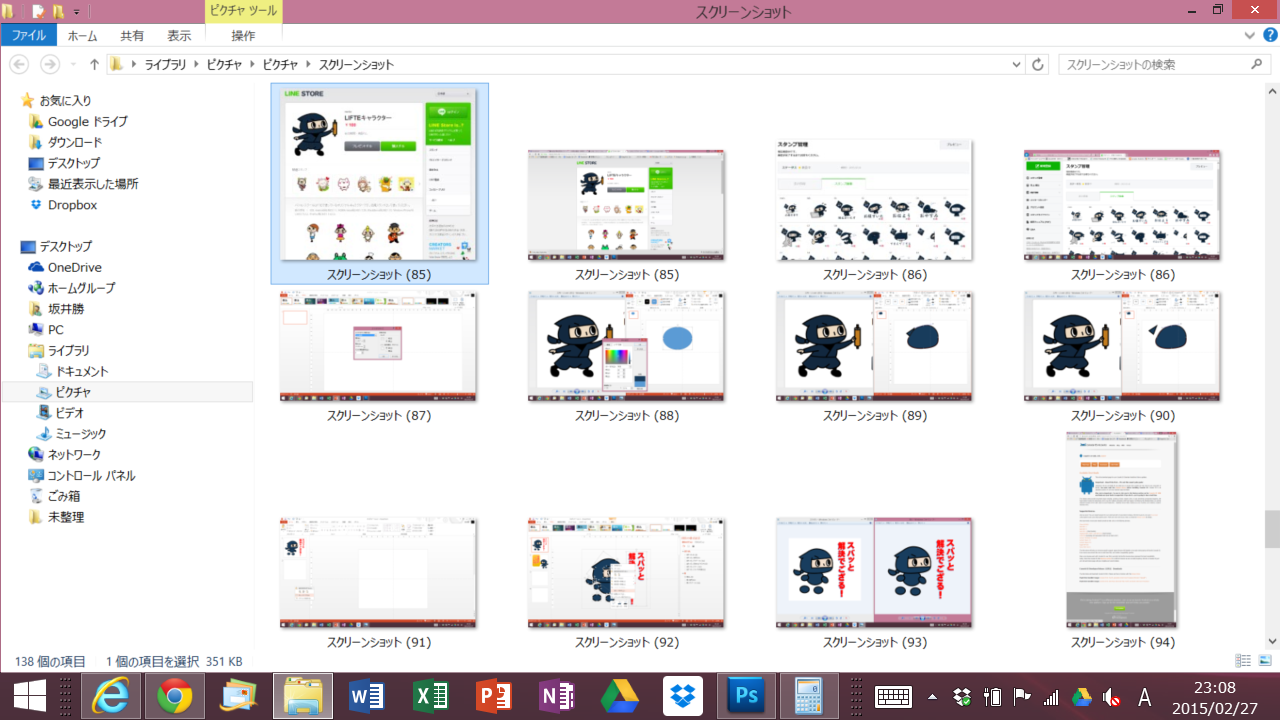Open コントロール パネル in the navigation pane

click(91, 476)
